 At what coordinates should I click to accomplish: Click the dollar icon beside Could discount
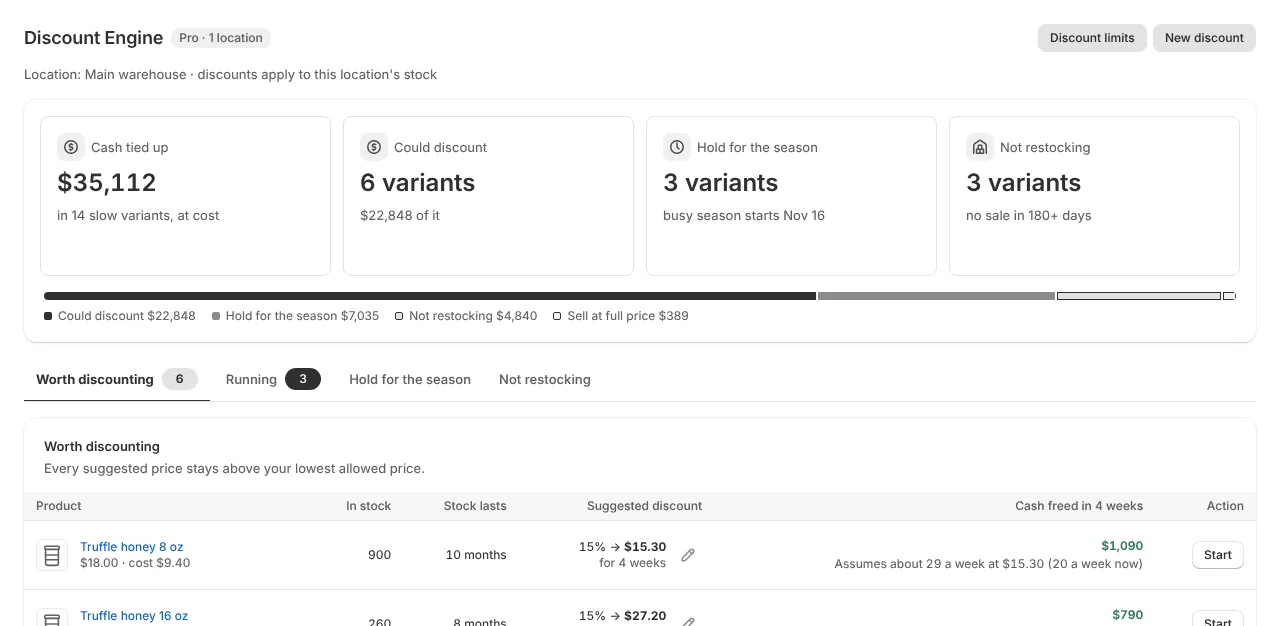(x=374, y=147)
